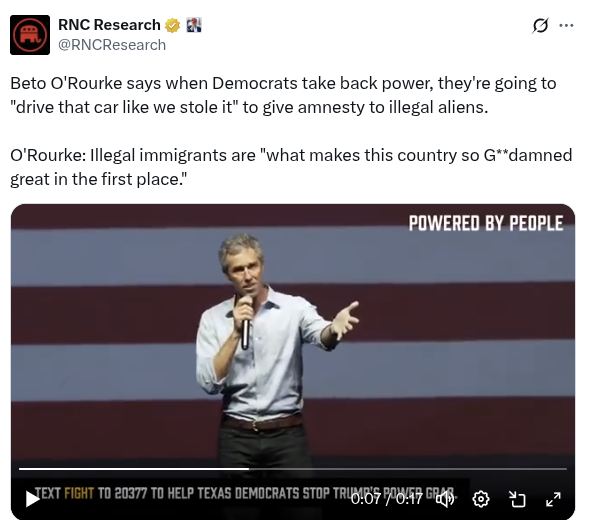
Task: Click the white played portion of the progress bar
Action: (134, 469)
